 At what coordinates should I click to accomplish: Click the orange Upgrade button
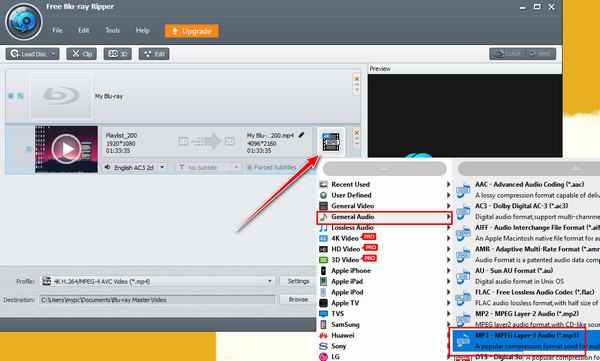point(192,31)
